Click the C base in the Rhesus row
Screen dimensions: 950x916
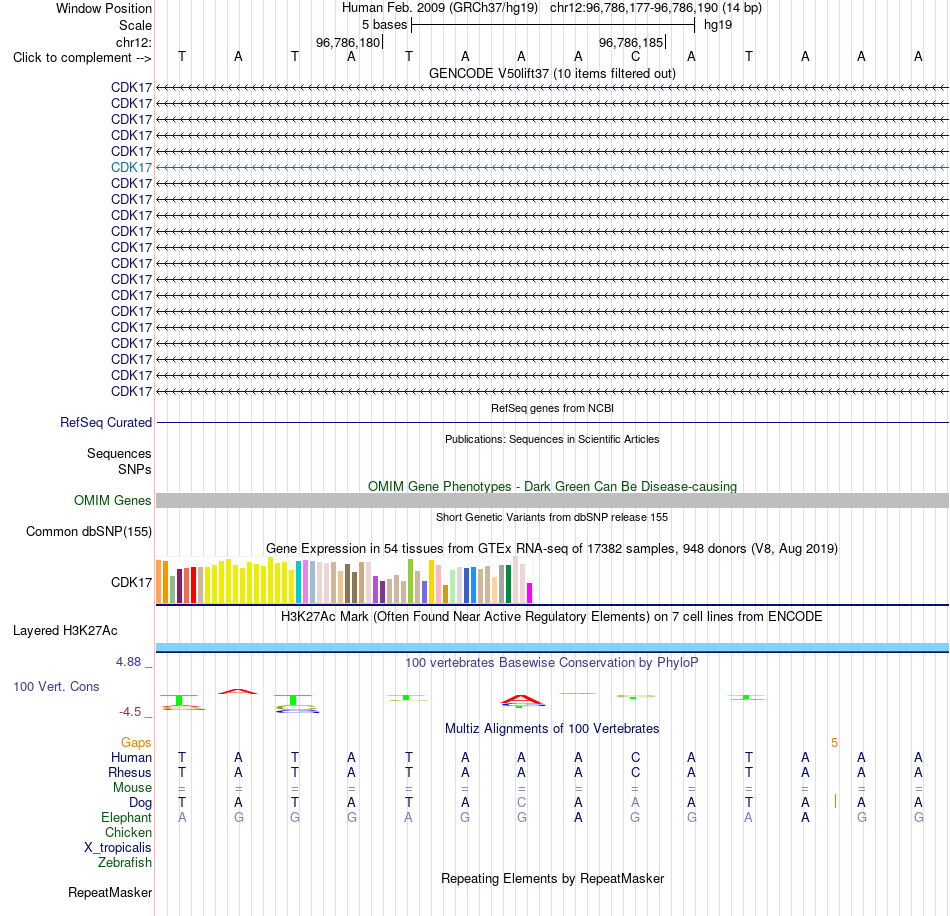click(635, 772)
